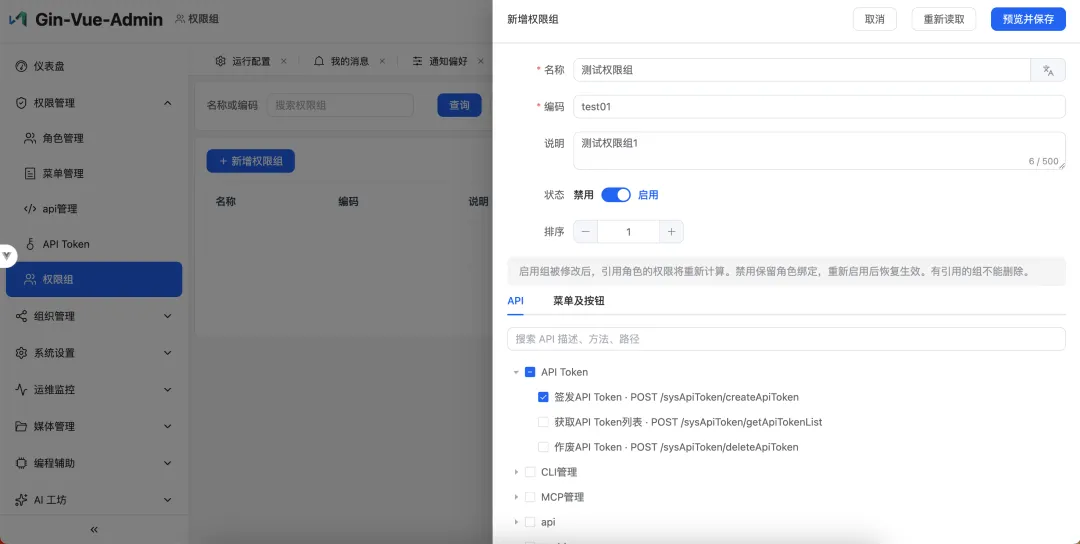Collapse the 权限管理 sidebar menu chevron
The height and width of the screenshot is (544, 1080).
click(x=167, y=103)
